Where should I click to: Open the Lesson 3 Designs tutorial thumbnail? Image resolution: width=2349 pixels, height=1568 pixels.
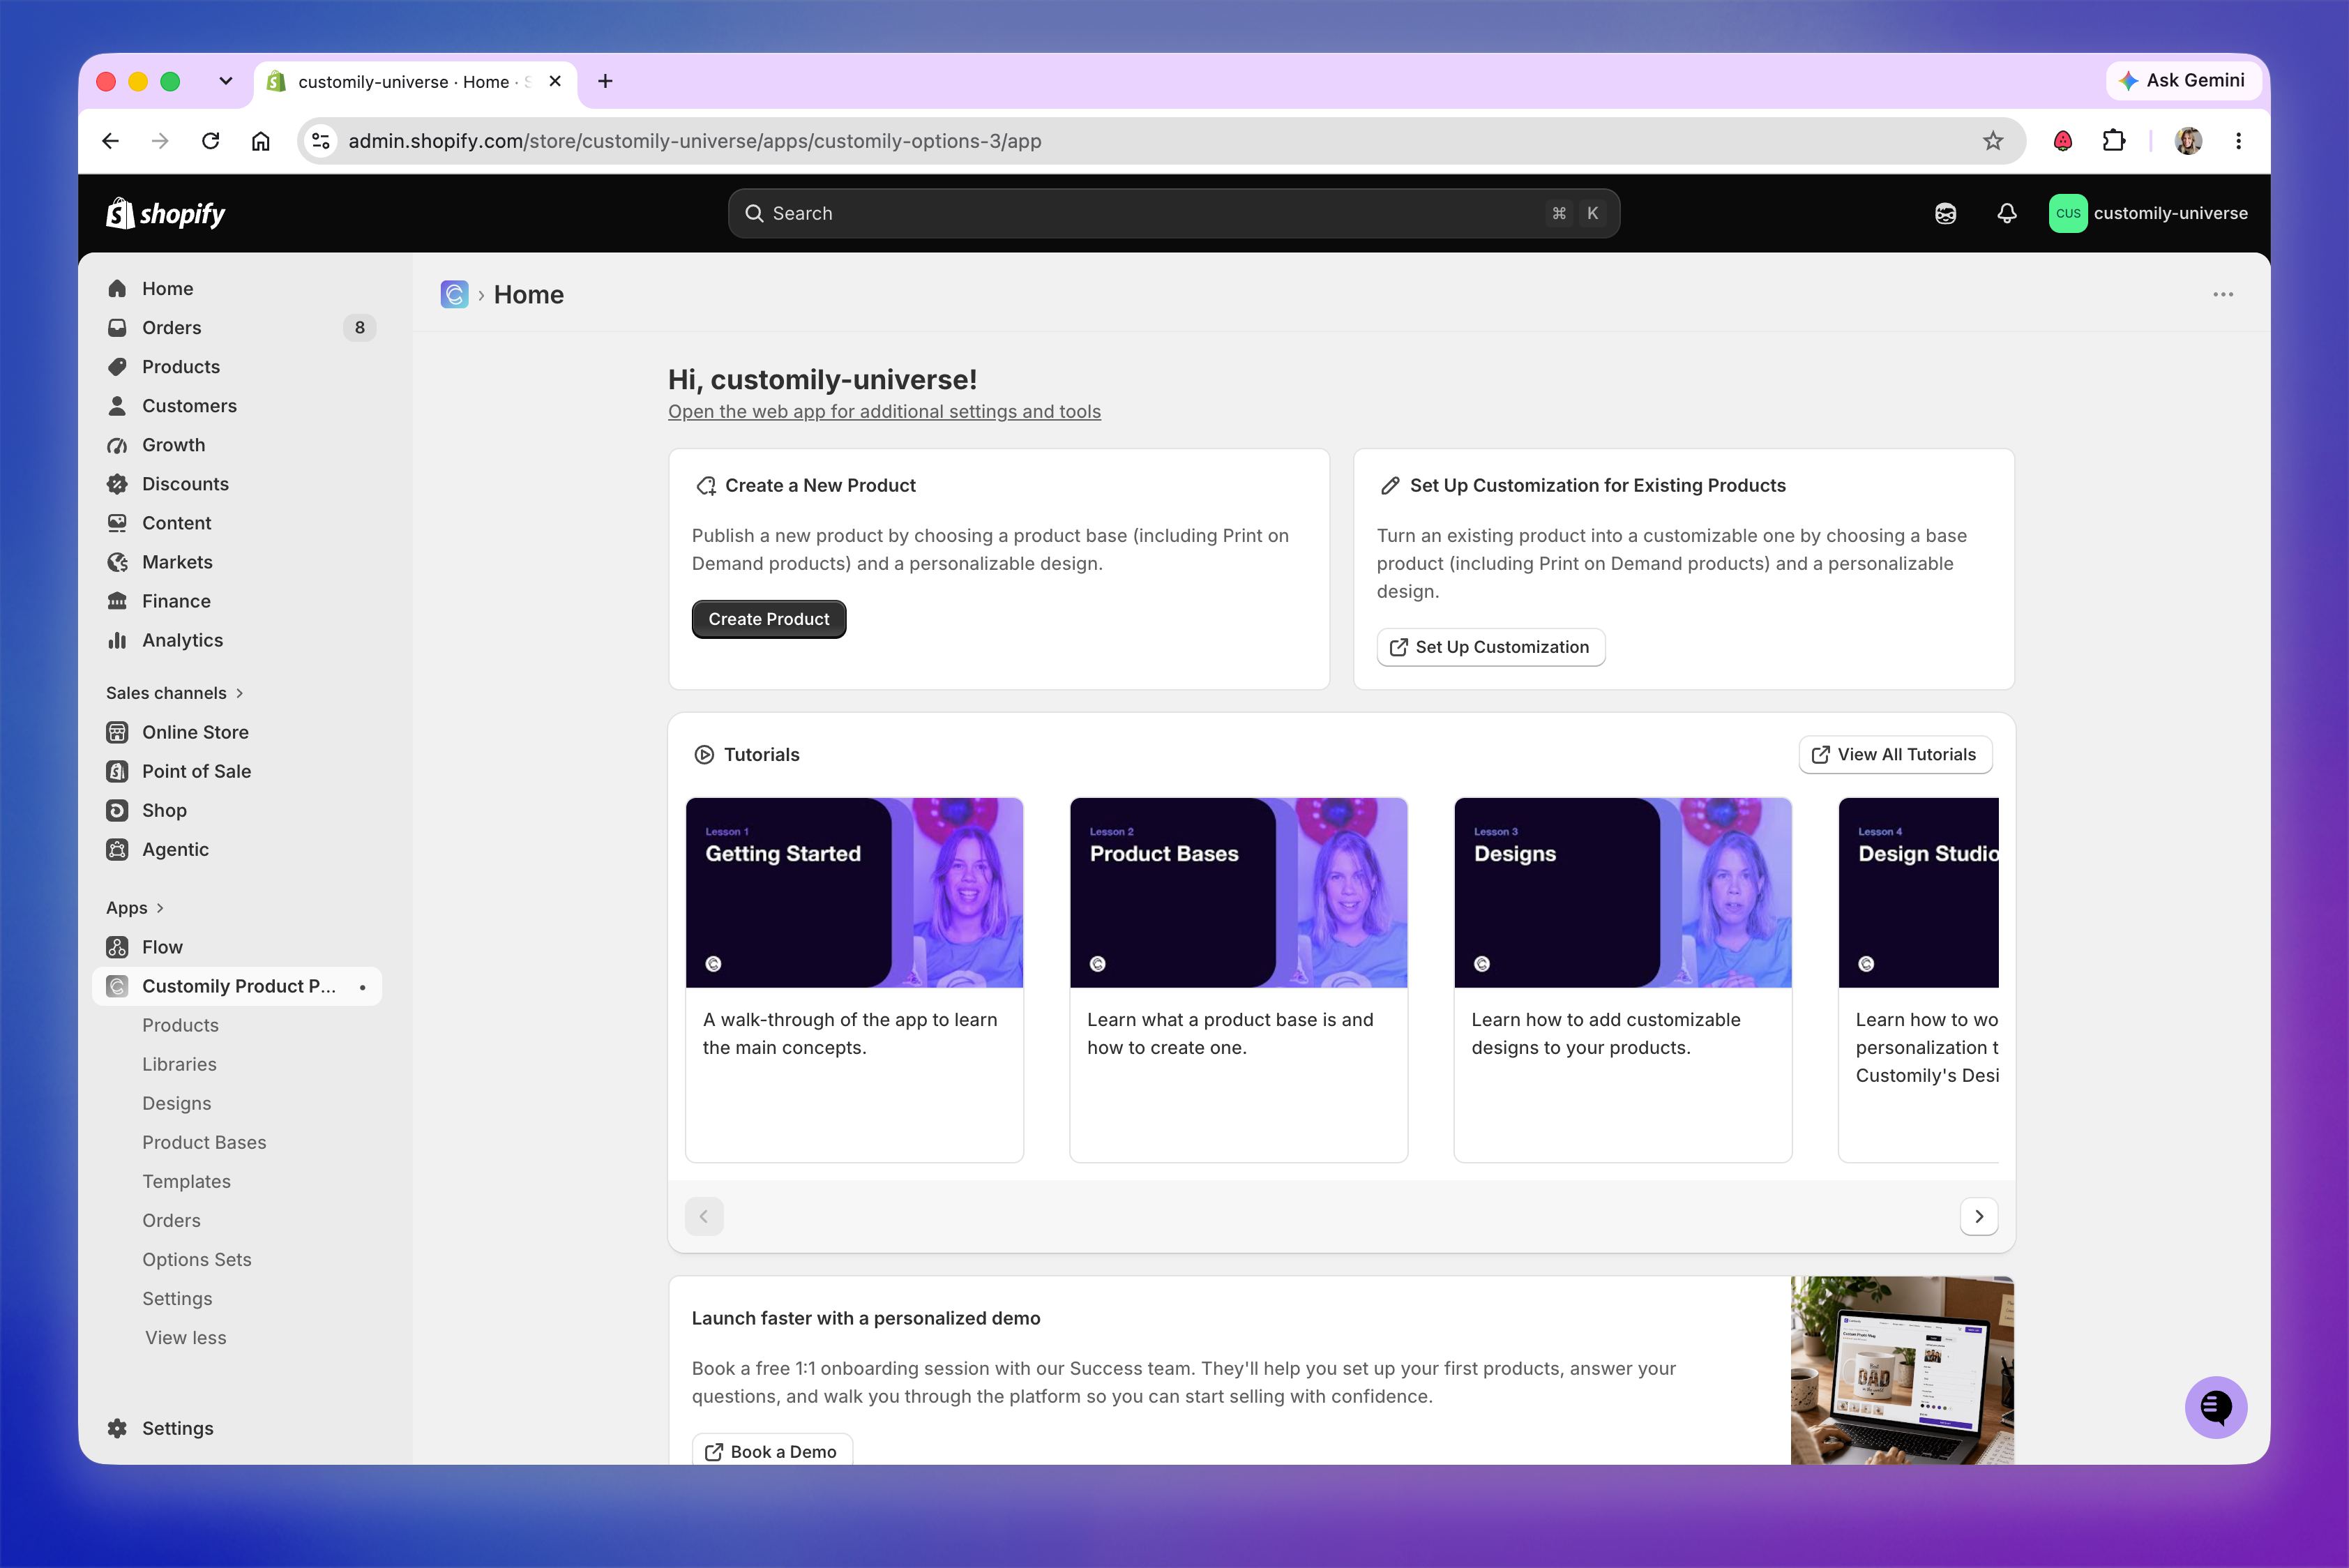pyautogui.click(x=1622, y=892)
